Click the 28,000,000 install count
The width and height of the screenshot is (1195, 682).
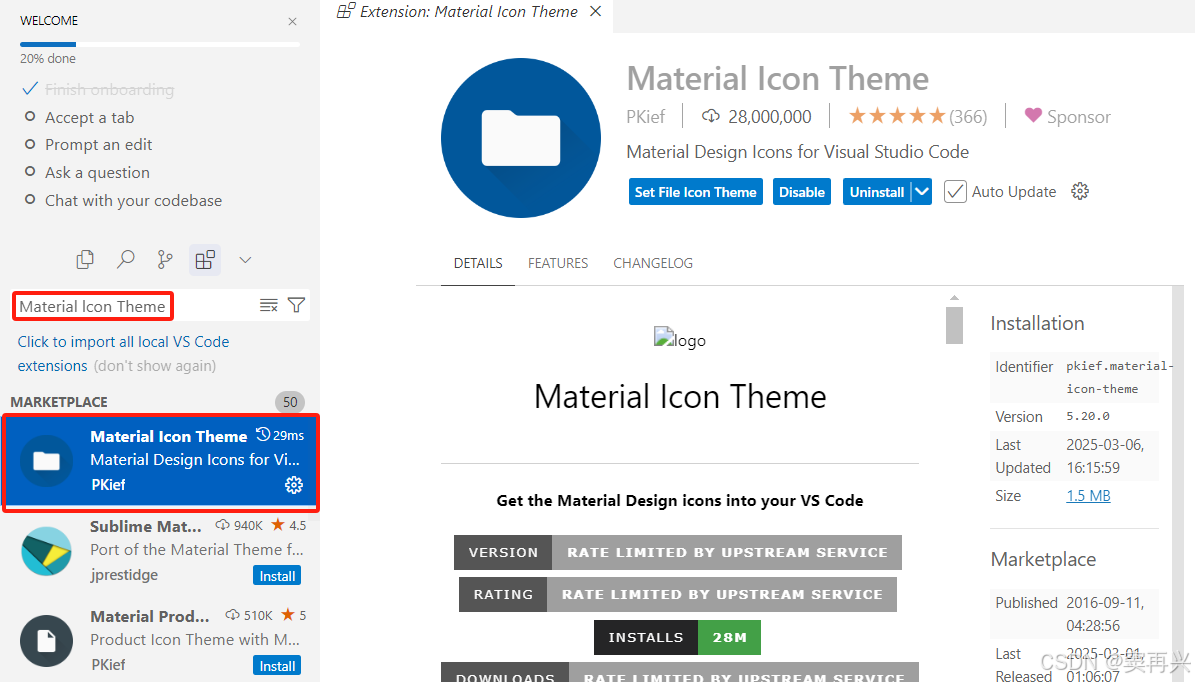[757, 117]
